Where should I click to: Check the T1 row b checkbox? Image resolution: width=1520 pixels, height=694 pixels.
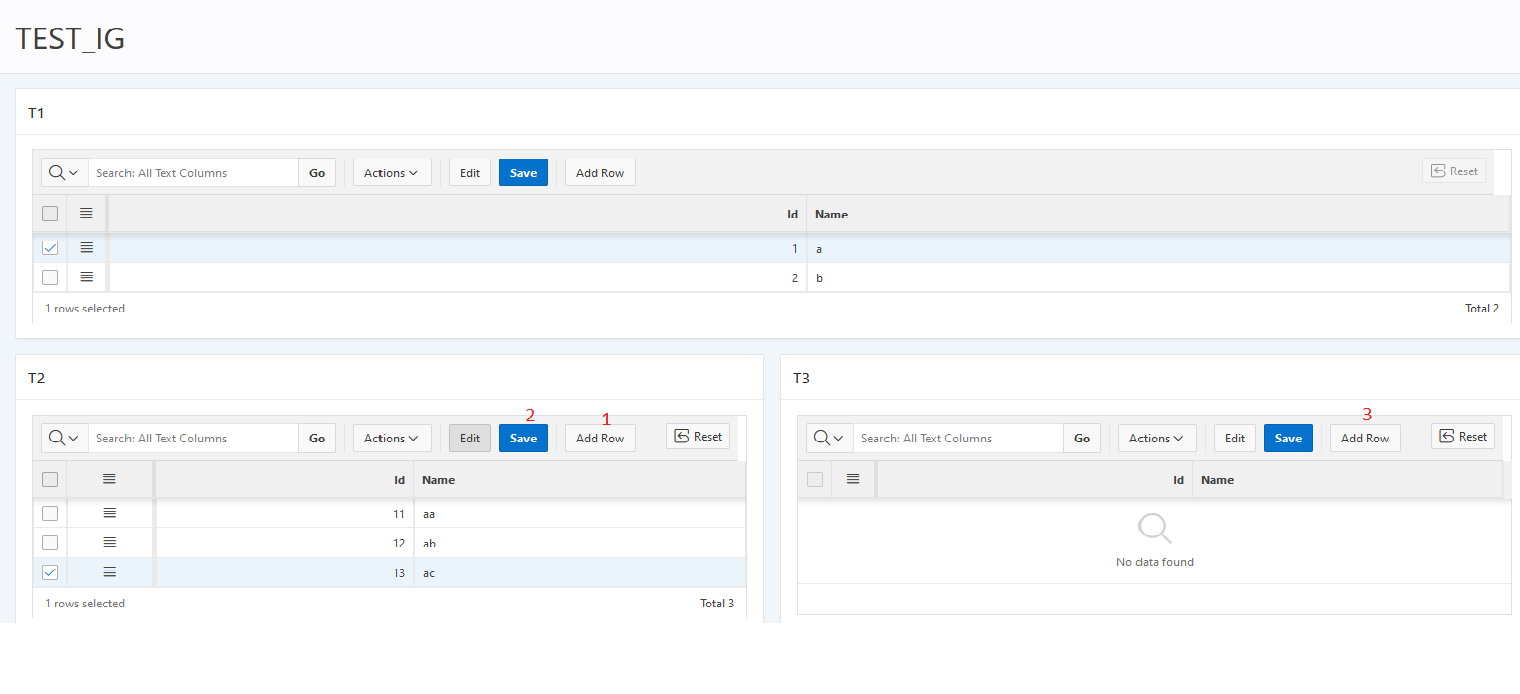coord(50,277)
